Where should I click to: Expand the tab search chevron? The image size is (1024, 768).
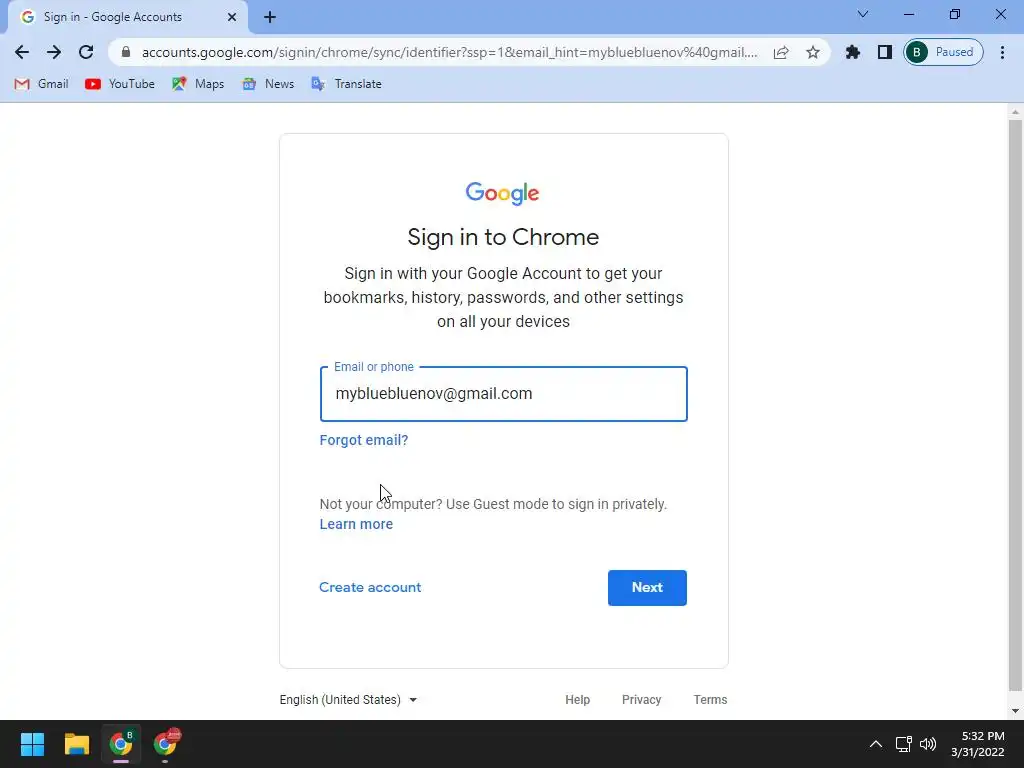(863, 14)
